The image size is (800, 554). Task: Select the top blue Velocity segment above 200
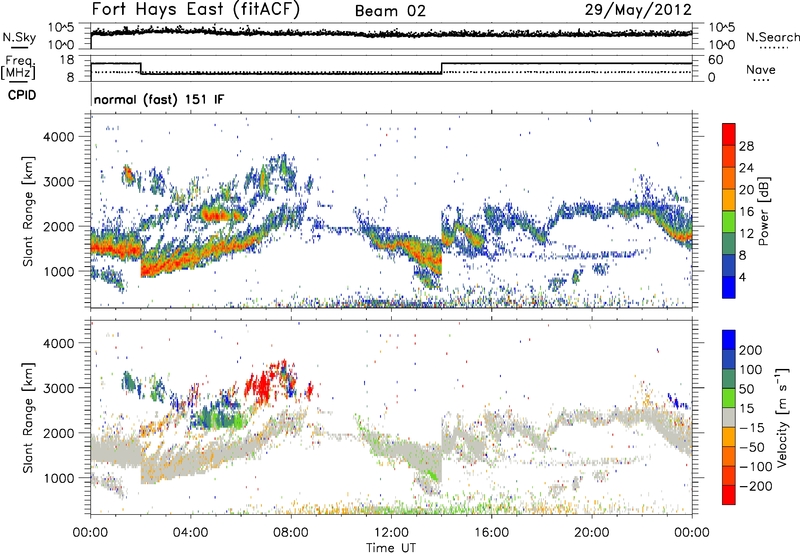729,340
